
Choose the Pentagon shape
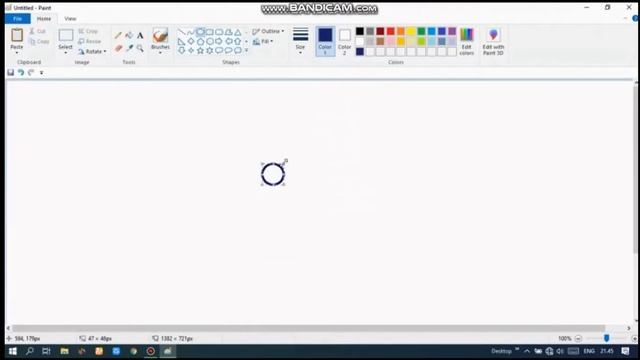(x=200, y=41)
